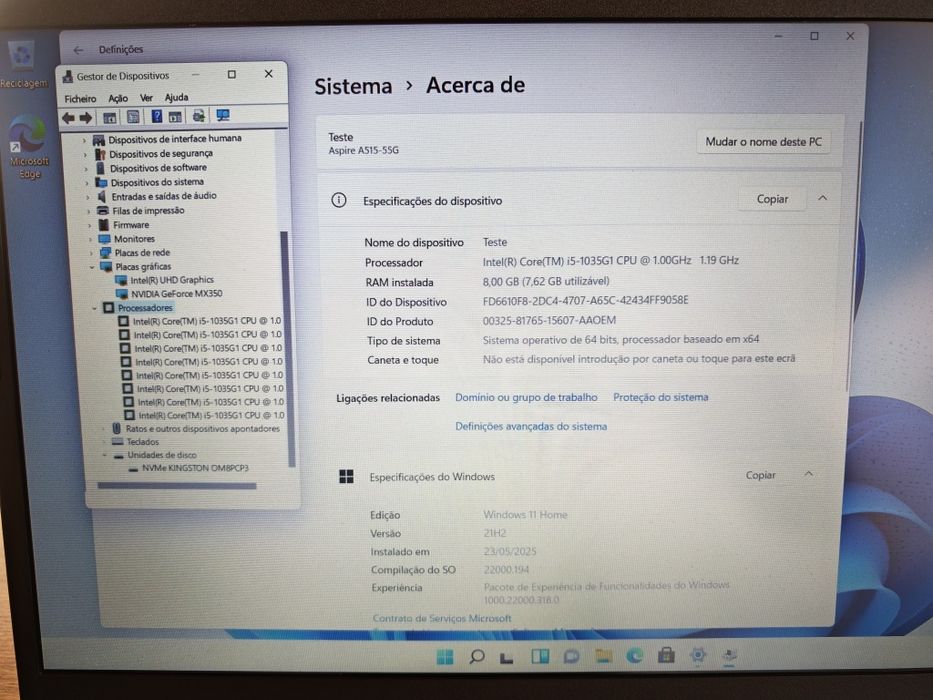Select Dispositivos do sistema tree item
Viewport: 933px width, 700px height.
(157, 182)
